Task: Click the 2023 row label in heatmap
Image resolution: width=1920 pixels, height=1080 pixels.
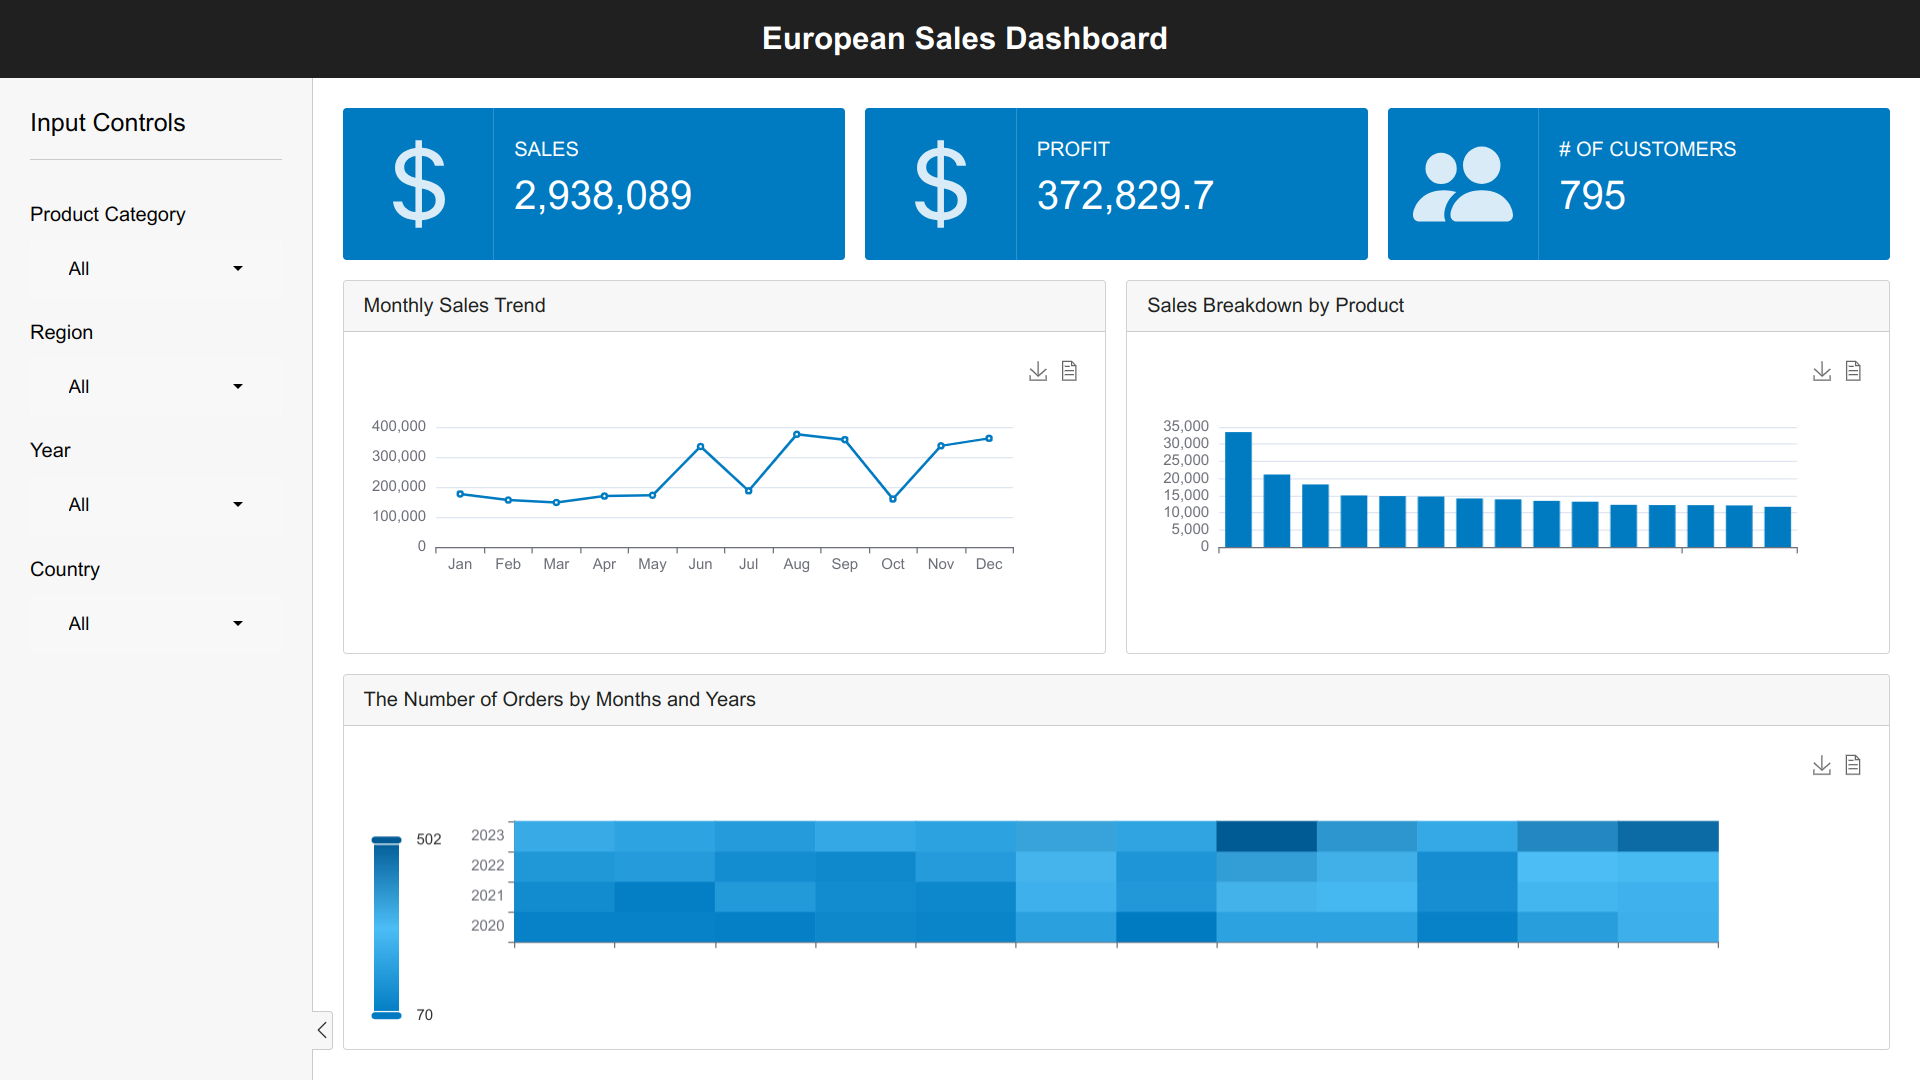Action: click(x=488, y=835)
